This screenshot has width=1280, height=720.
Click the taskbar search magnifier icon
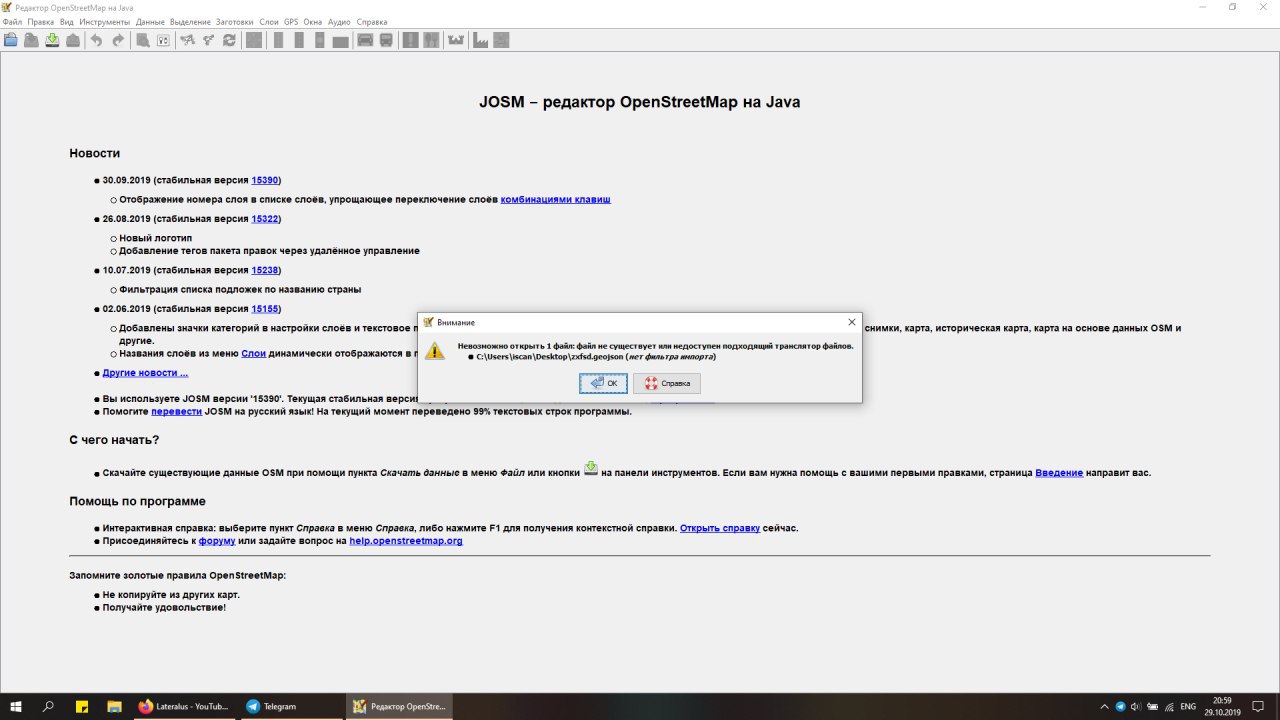[x=48, y=706]
